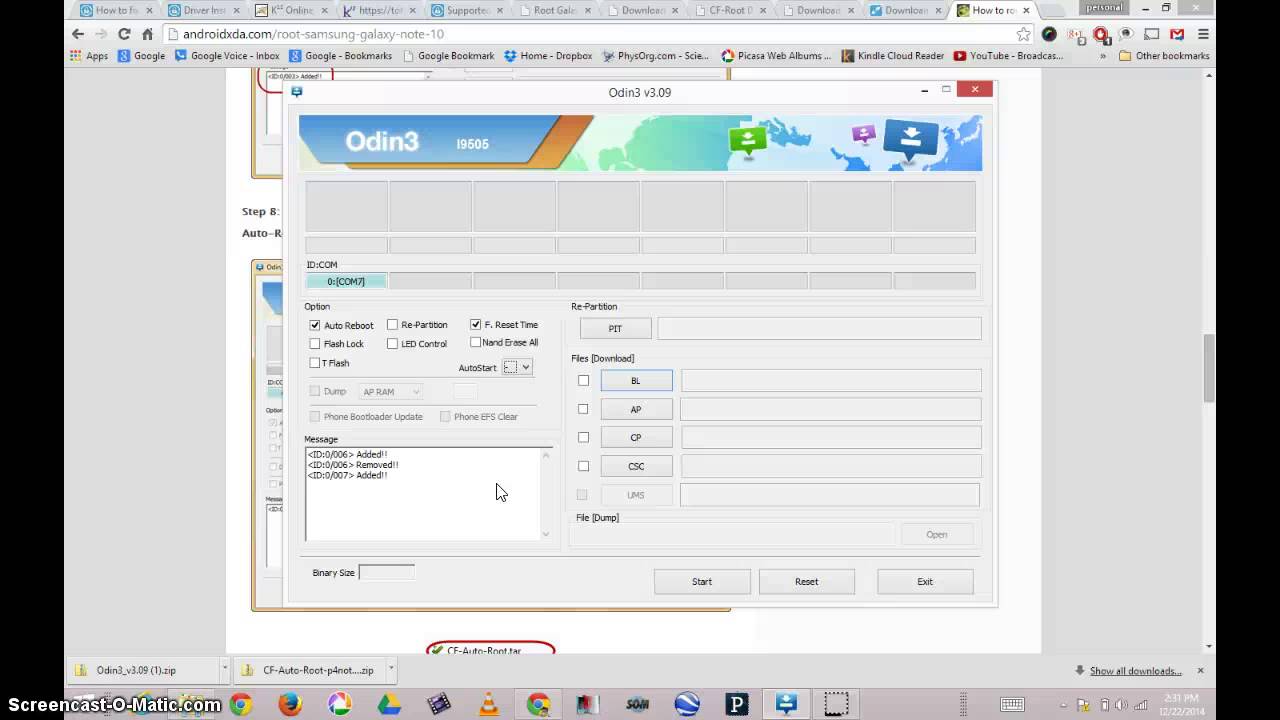Close the How to root browser tab
This screenshot has height=720, width=1280.
click(x=1026, y=10)
